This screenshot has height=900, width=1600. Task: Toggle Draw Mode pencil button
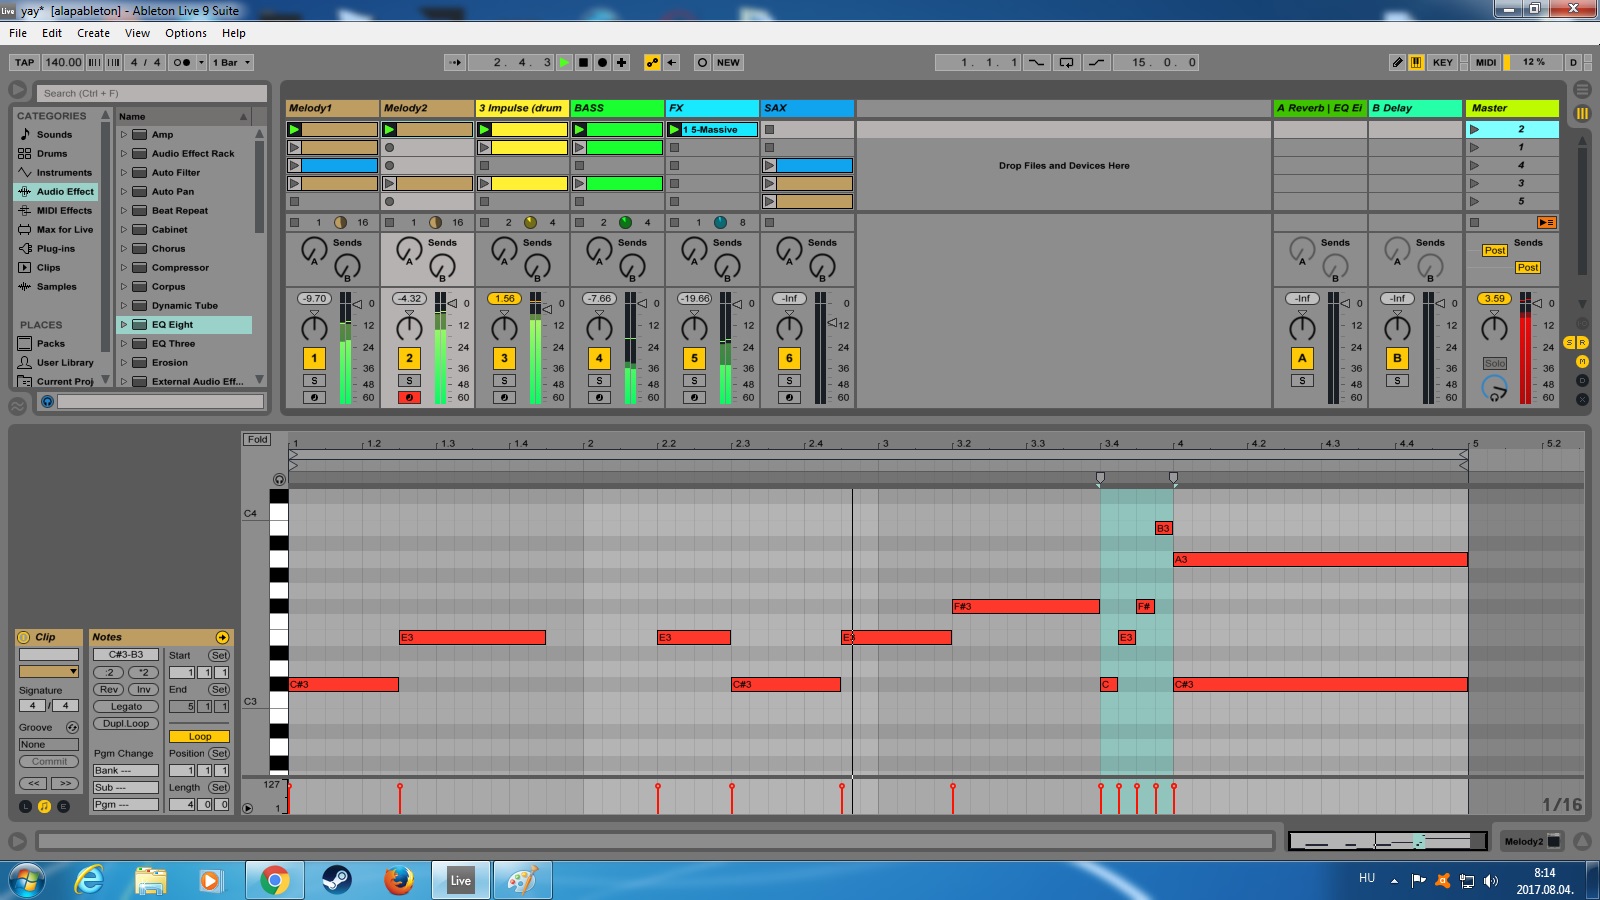coord(1397,62)
